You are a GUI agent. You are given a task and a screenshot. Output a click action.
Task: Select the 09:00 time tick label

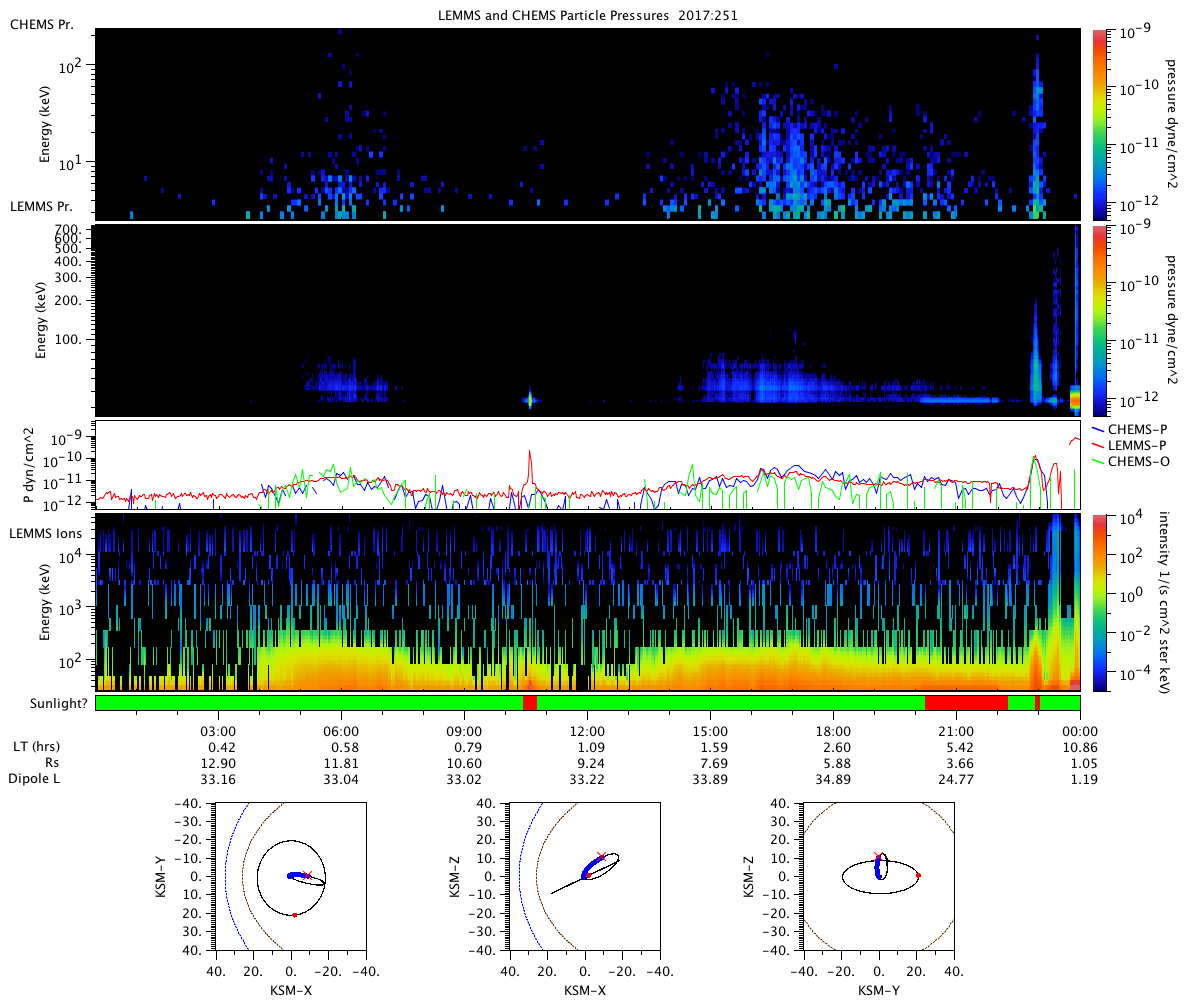pos(464,732)
